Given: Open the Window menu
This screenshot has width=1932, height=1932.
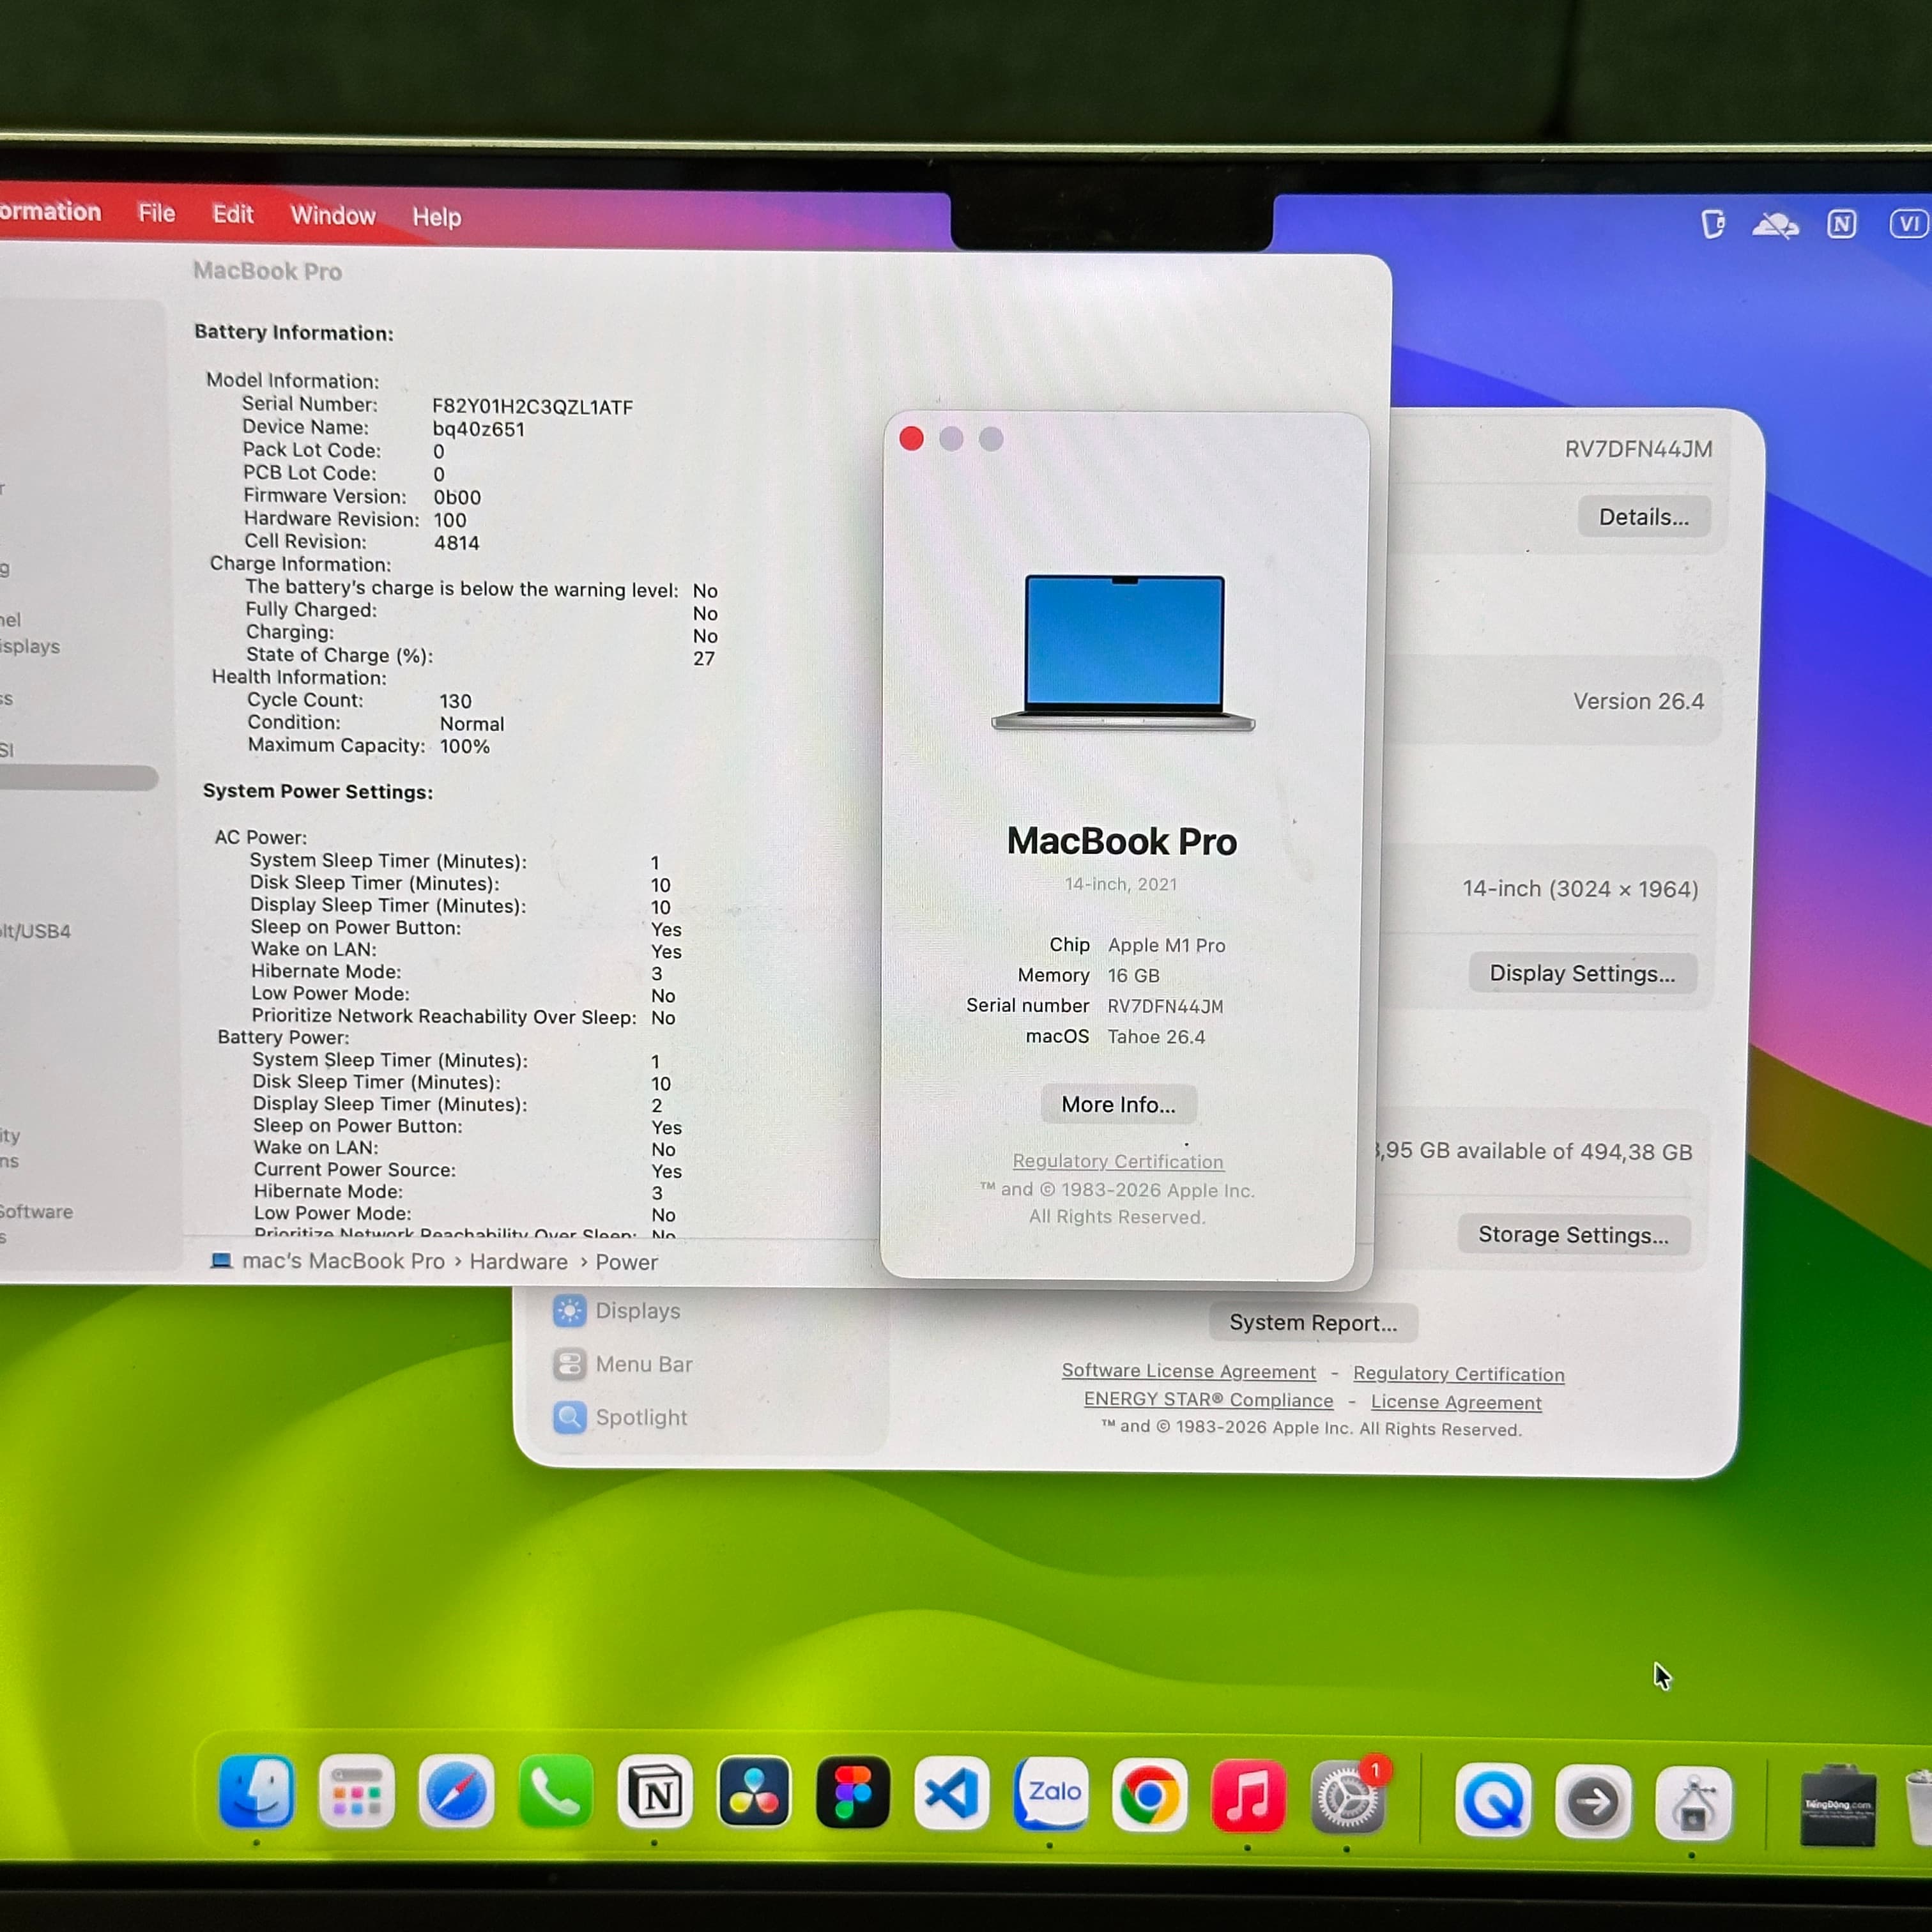Looking at the screenshot, I should click(x=333, y=215).
